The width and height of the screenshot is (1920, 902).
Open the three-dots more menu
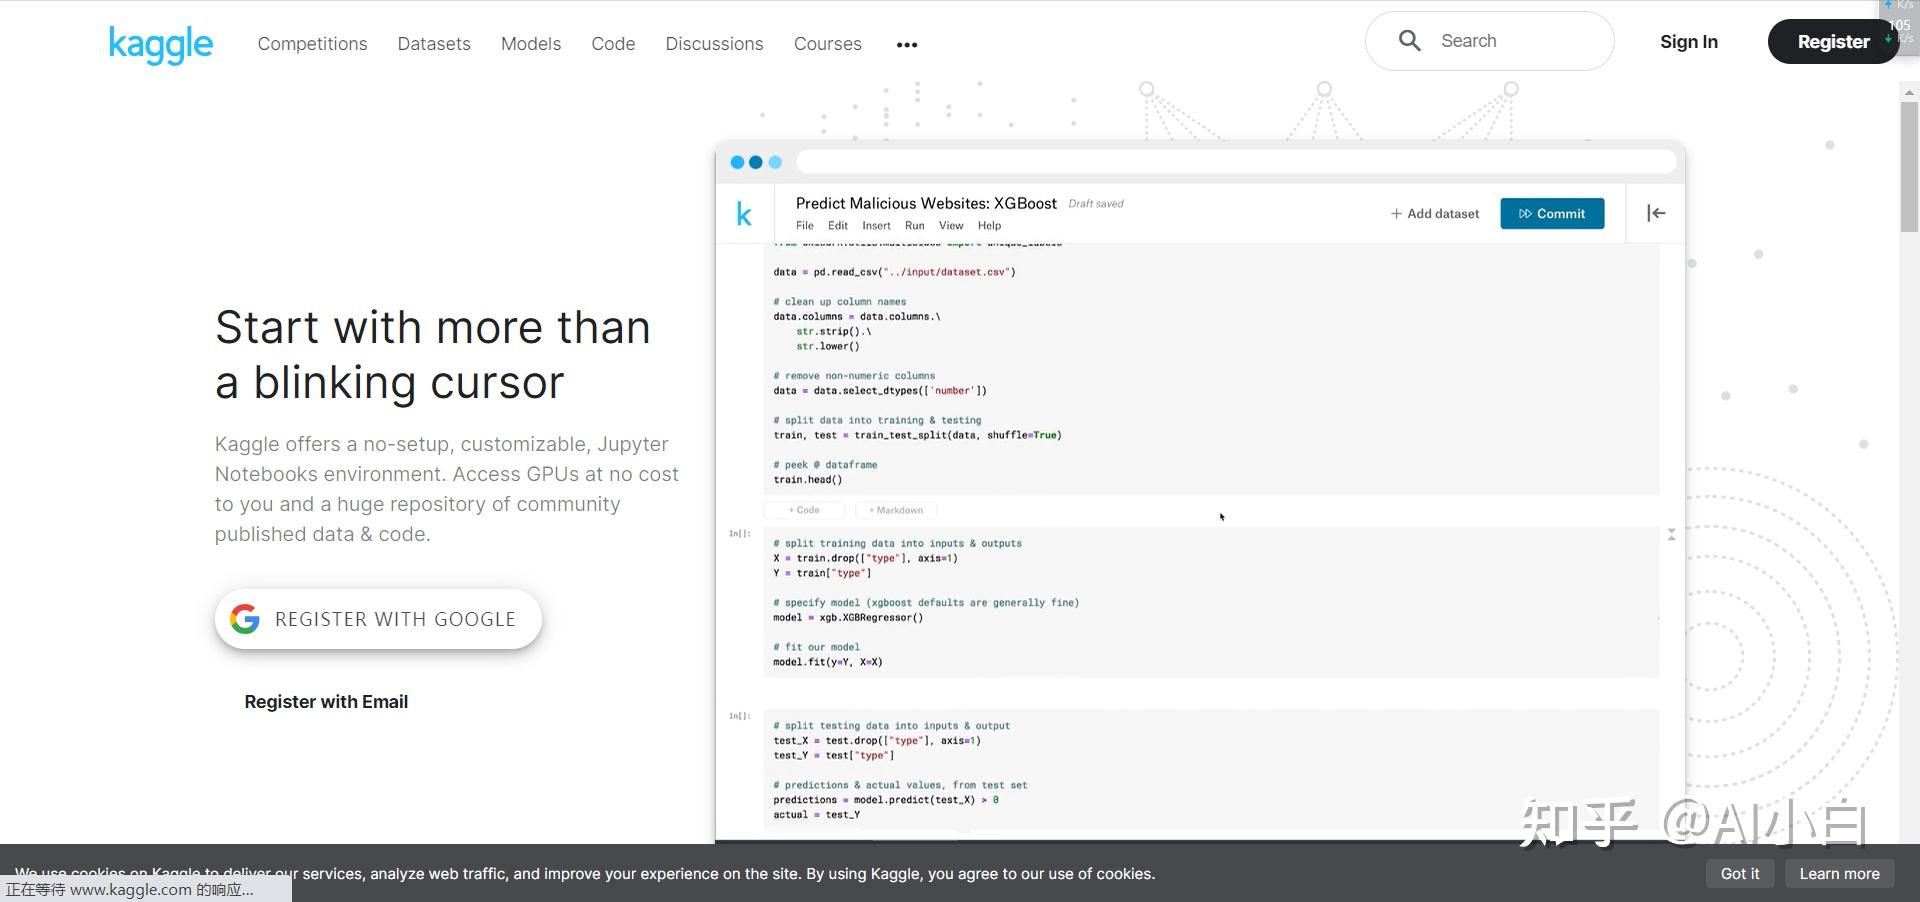(x=907, y=45)
